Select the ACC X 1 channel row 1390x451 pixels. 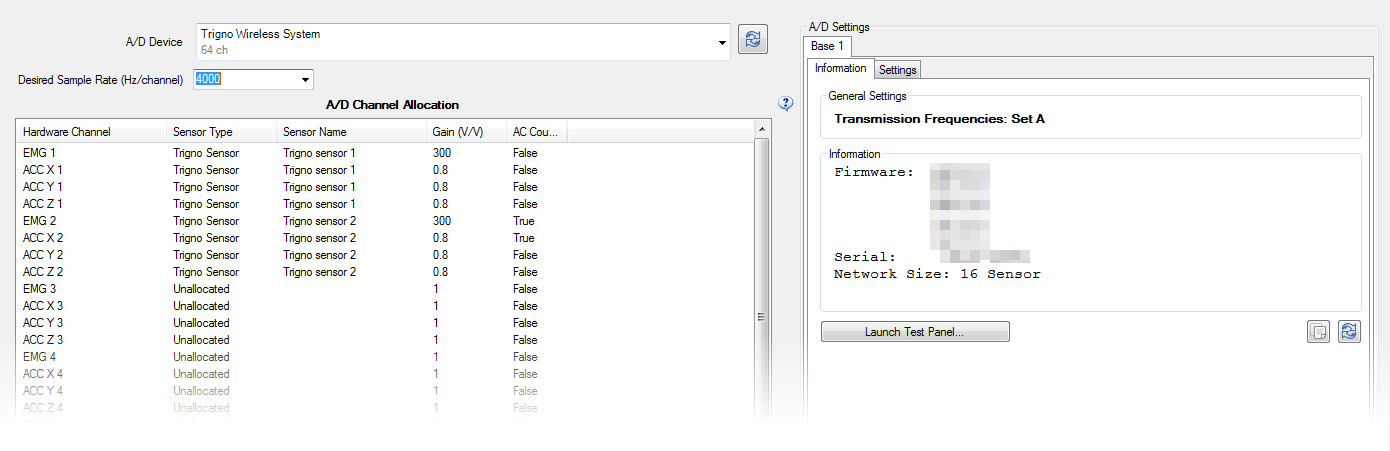click(x=385, y=169)
